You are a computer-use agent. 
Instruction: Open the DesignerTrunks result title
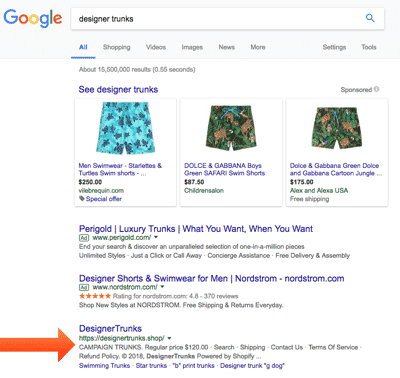[110, 329]
